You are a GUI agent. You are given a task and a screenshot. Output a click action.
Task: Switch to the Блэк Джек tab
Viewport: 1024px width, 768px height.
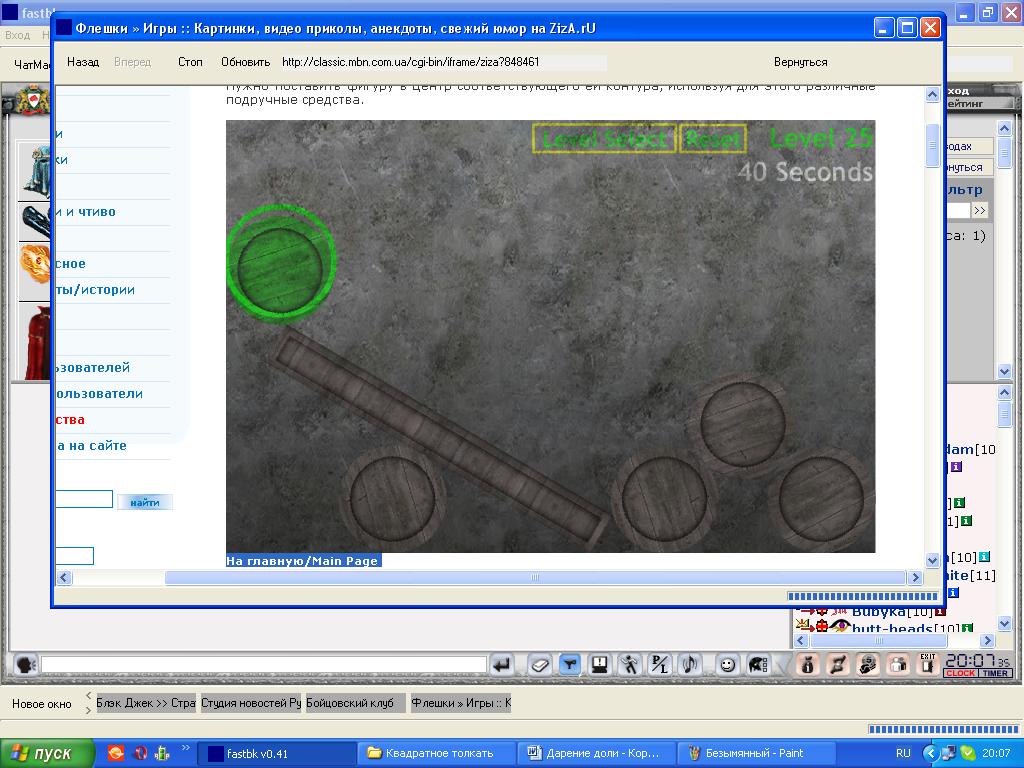click(x=146, y=703)
